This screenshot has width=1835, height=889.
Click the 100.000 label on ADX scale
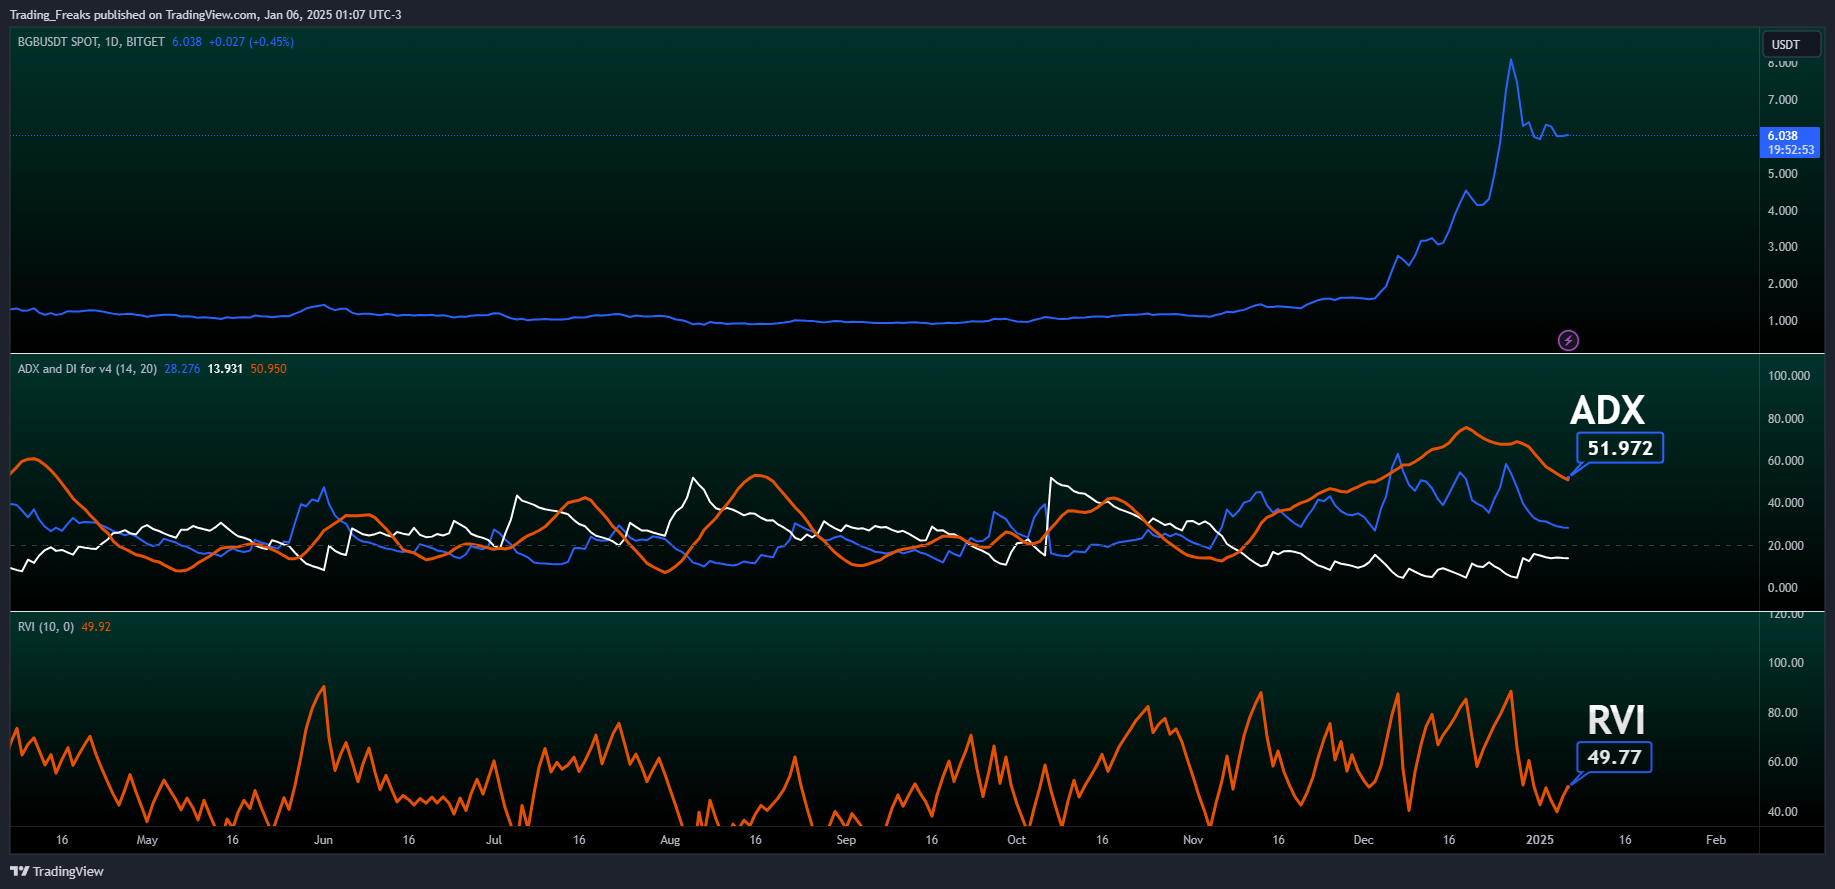[1788, 376]
